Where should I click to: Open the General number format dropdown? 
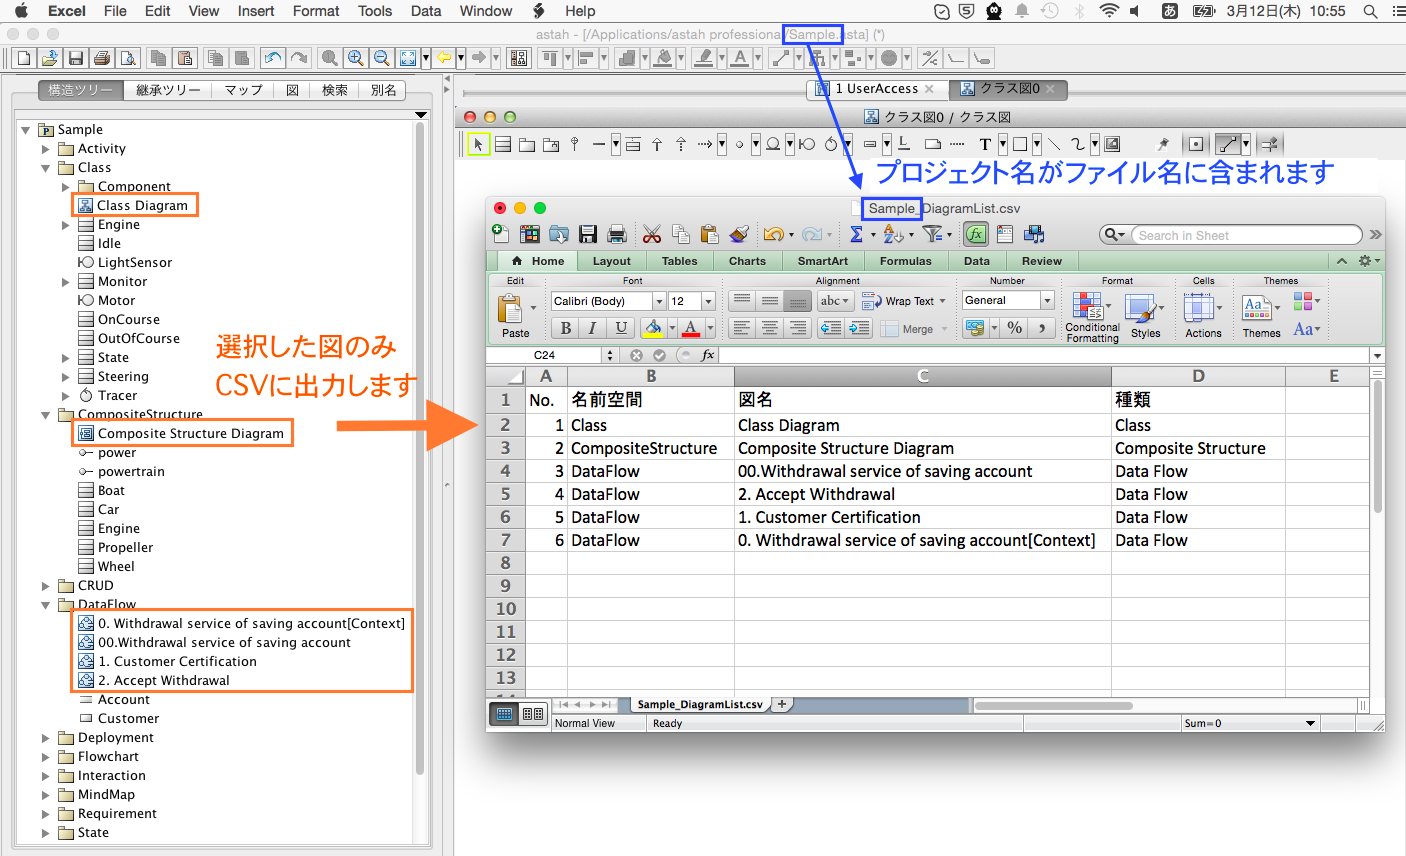pyautogui.click(x=1047, y=300)
